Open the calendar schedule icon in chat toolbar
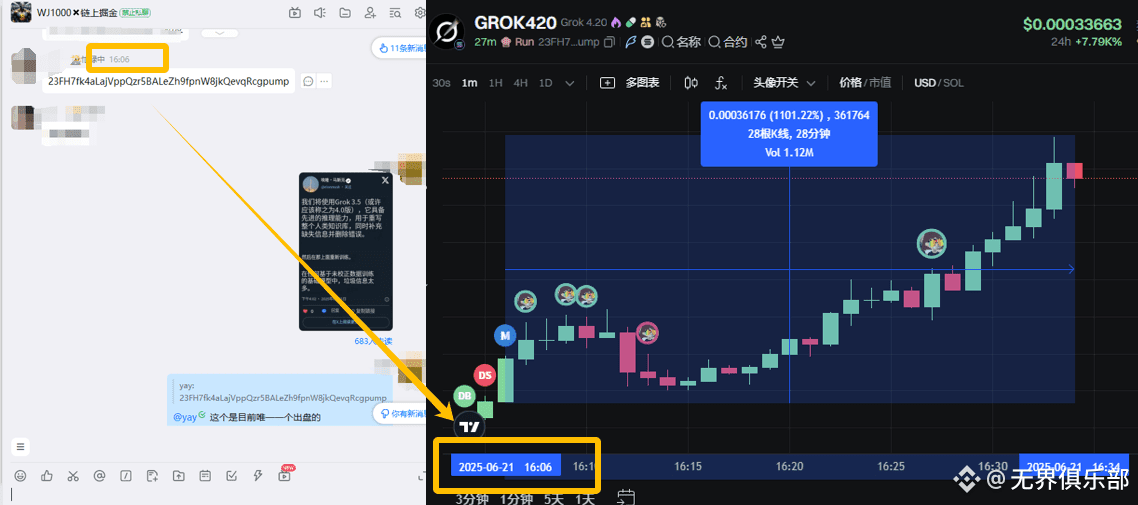 [x=205, y=476]
